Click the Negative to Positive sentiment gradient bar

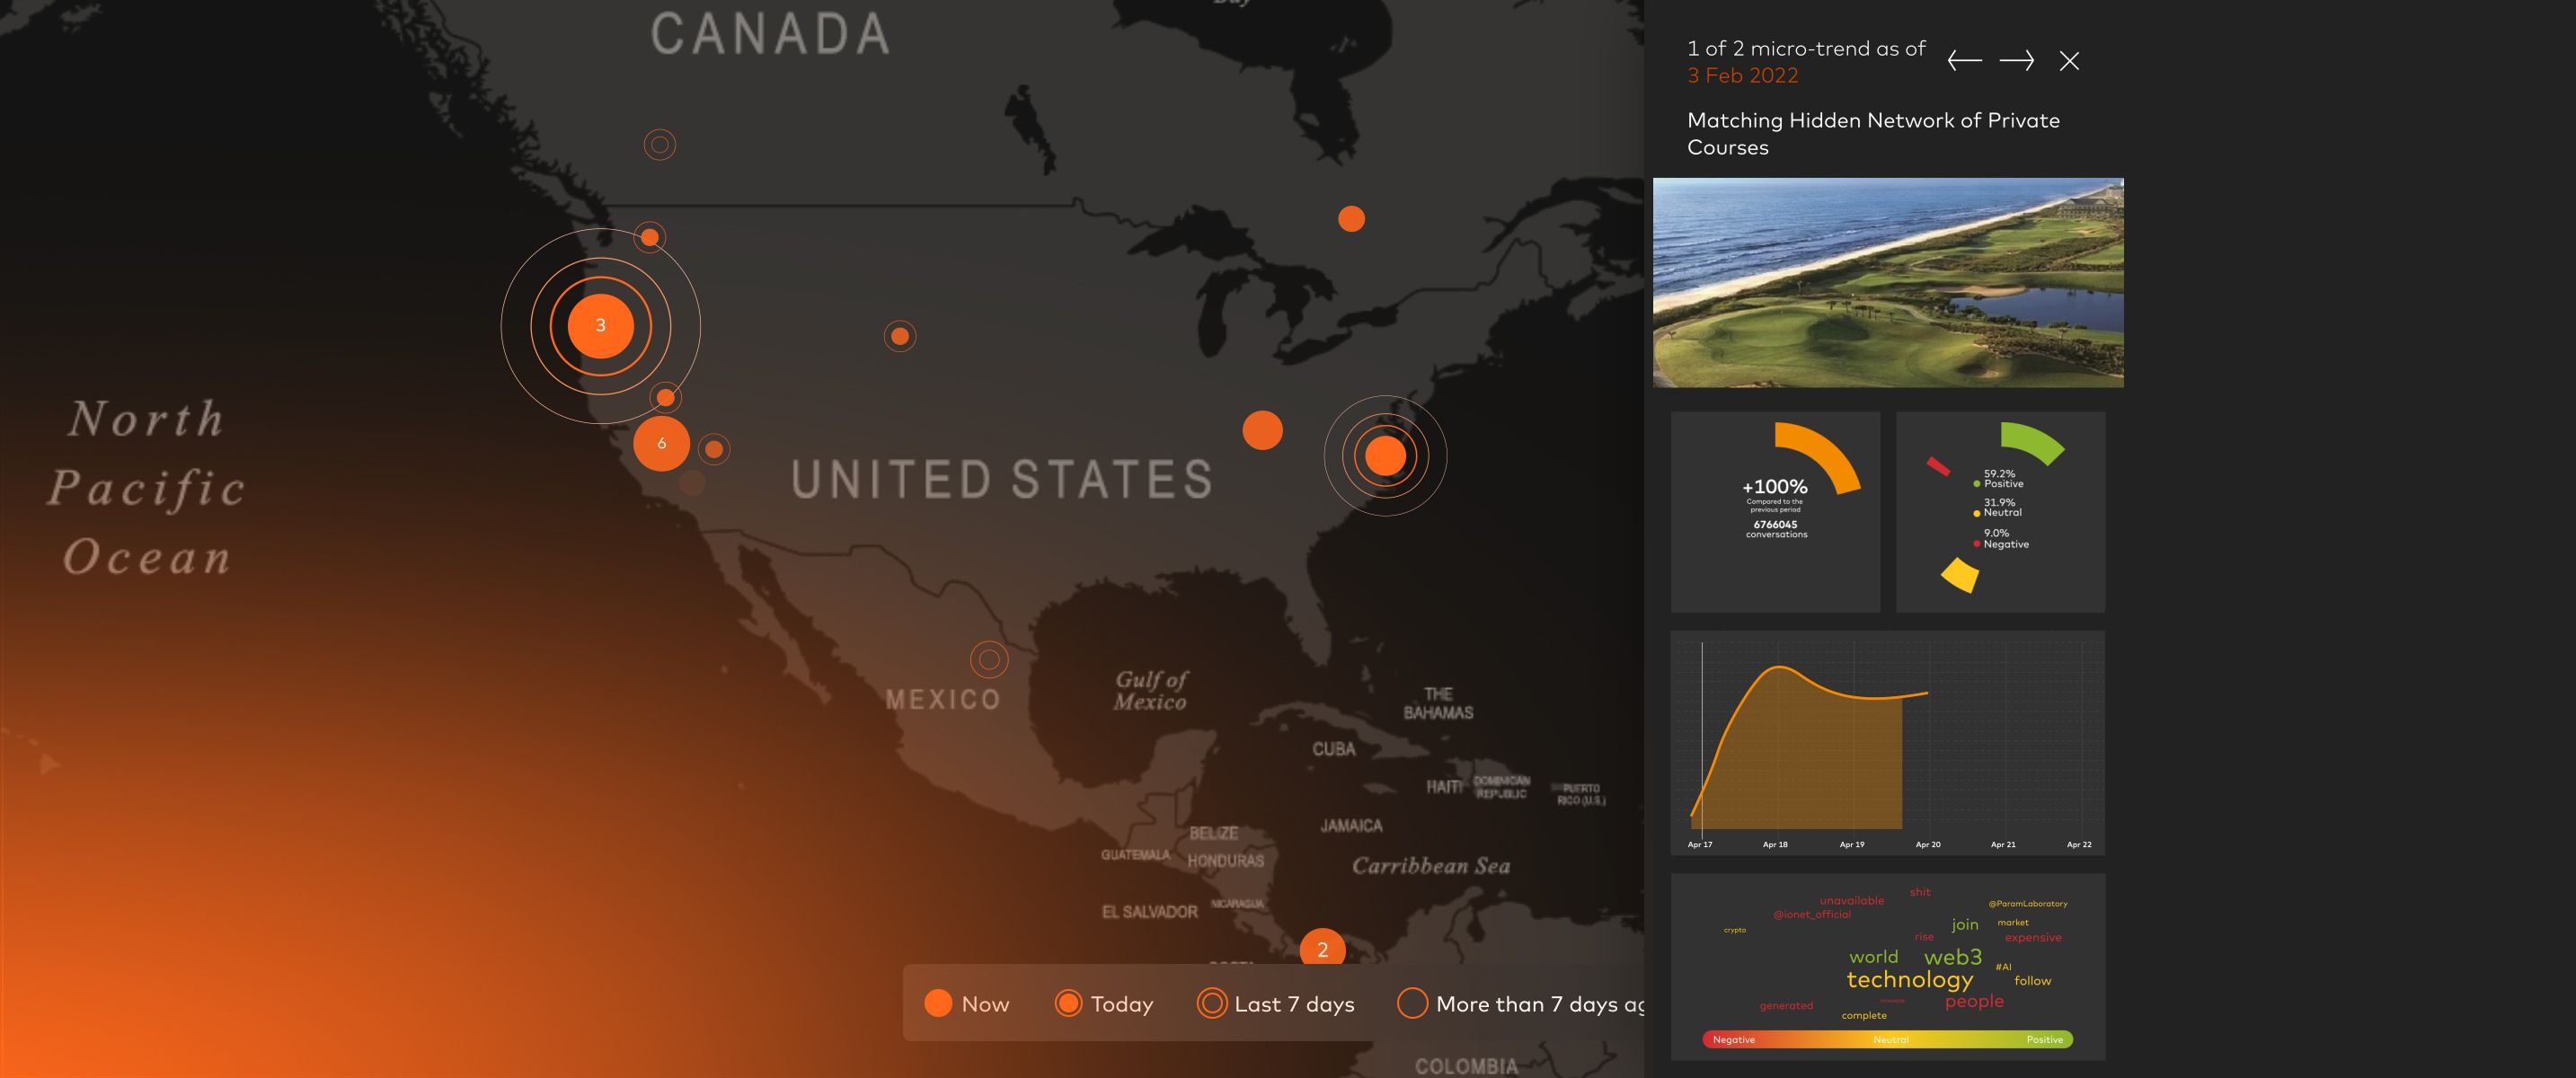point(1887,1039)
